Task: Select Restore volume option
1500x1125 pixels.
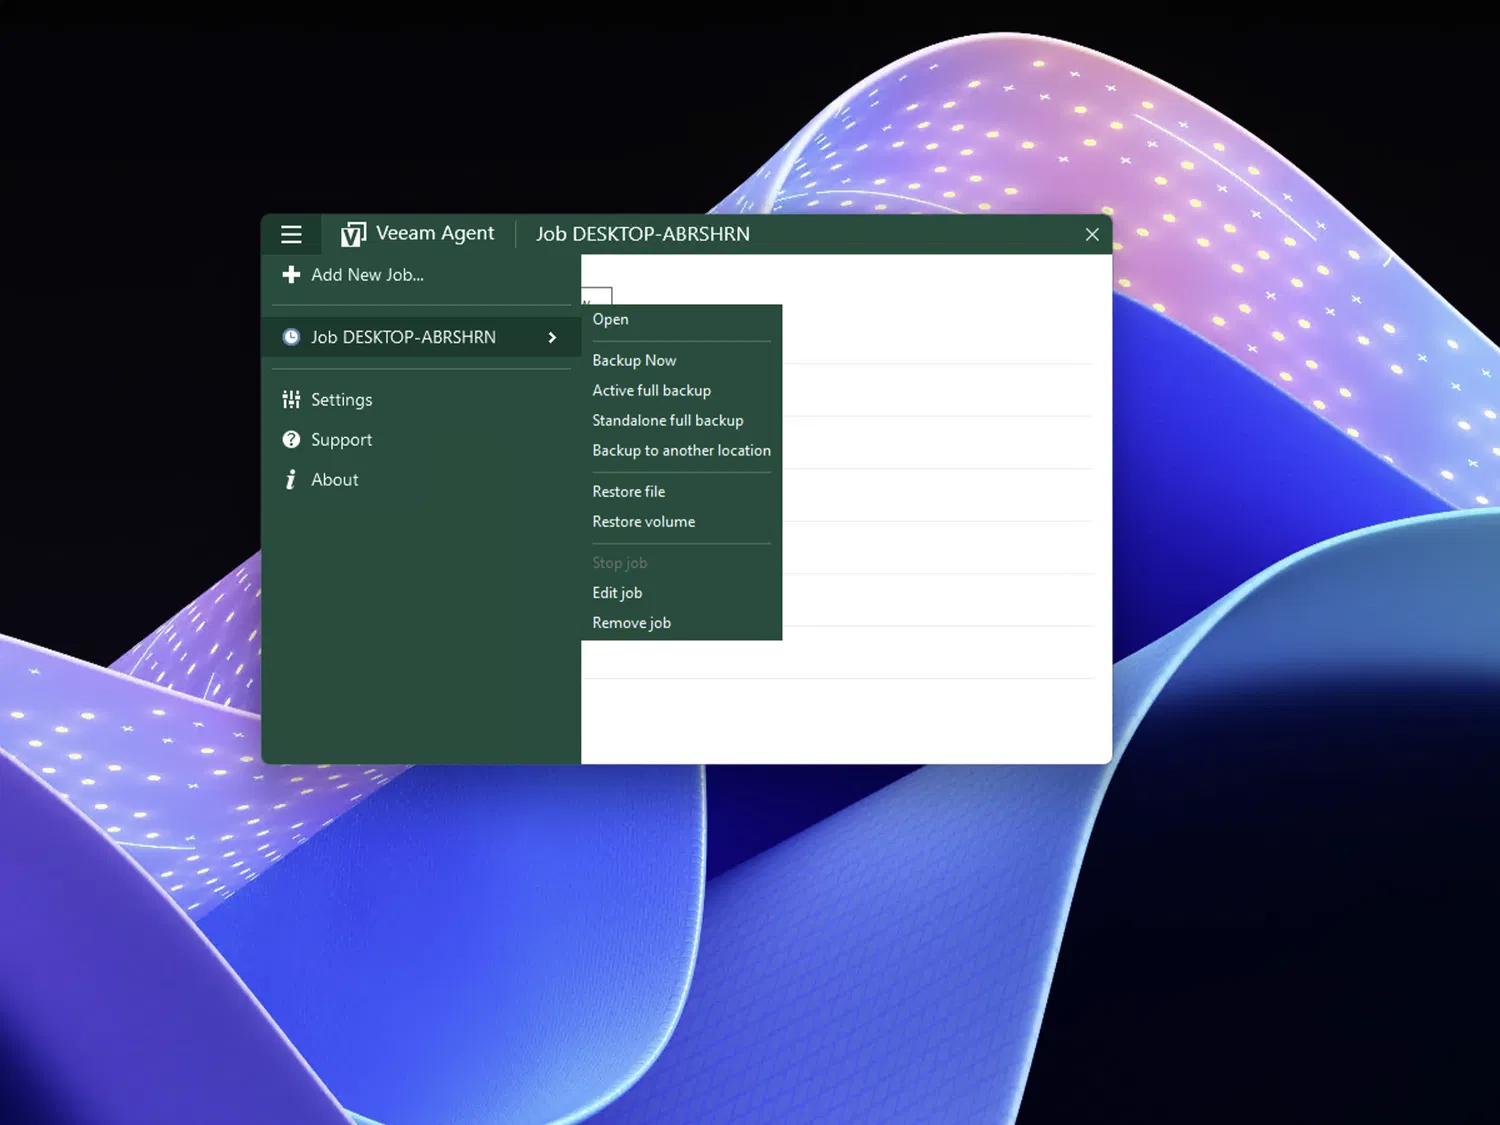Action: pos(643,521)
